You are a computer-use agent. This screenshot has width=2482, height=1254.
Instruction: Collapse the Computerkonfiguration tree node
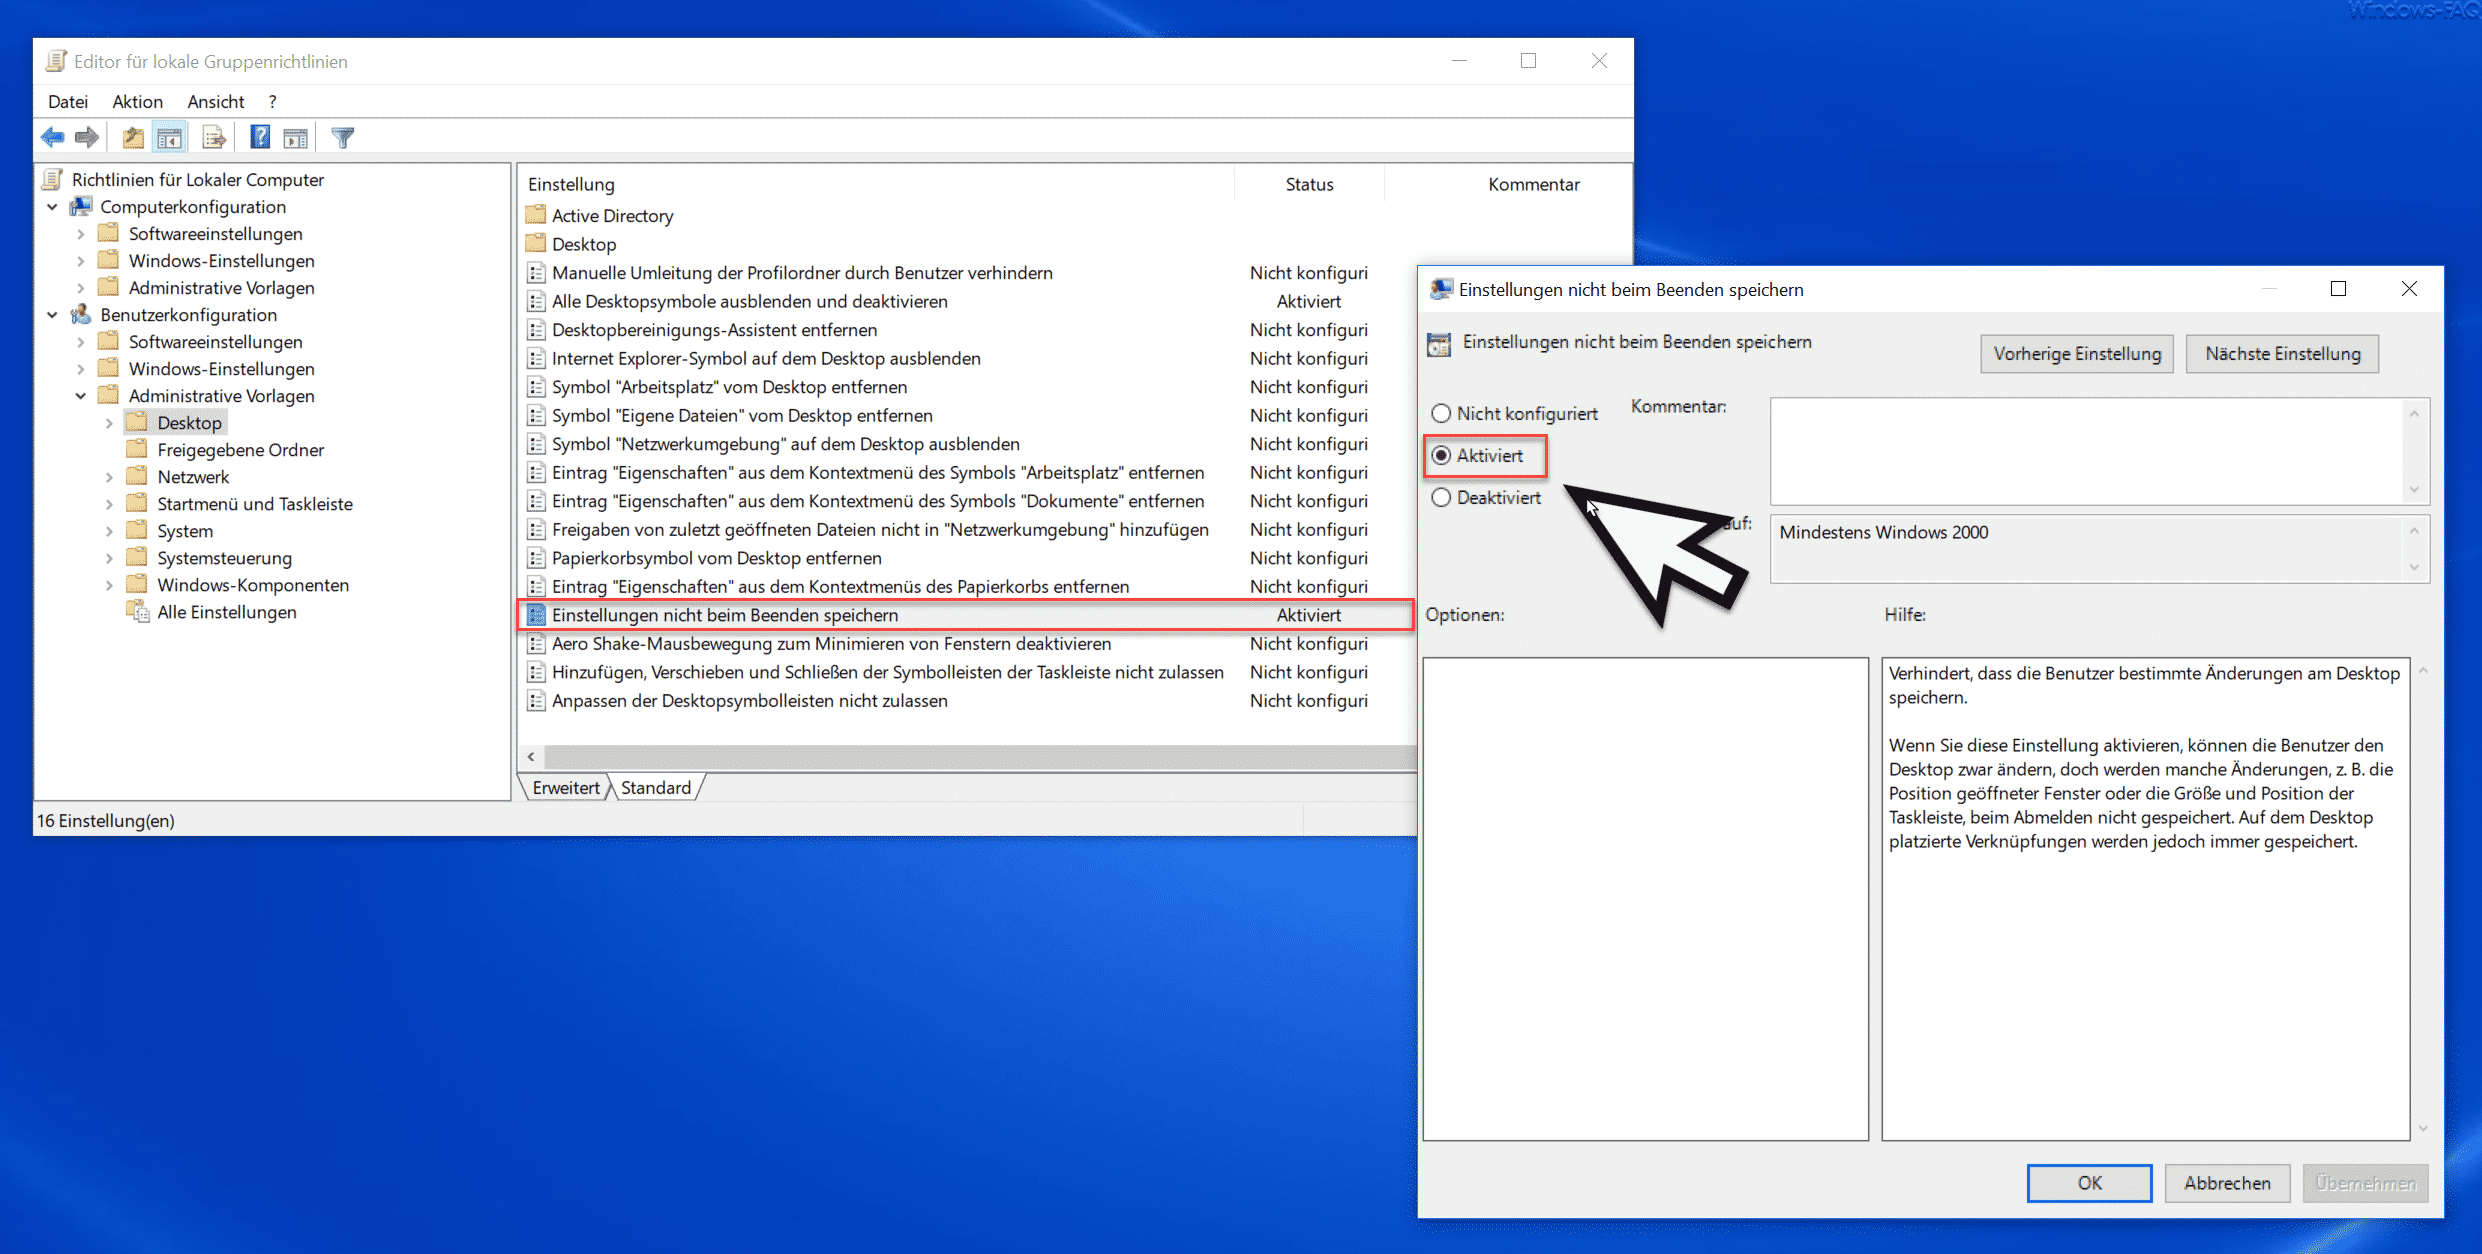[52, 207]
